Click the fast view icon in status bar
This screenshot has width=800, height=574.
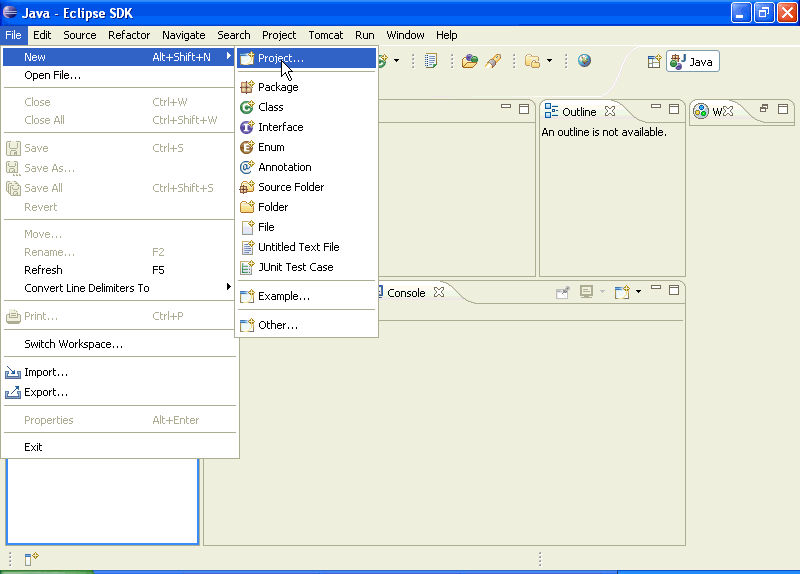[31, 559]
